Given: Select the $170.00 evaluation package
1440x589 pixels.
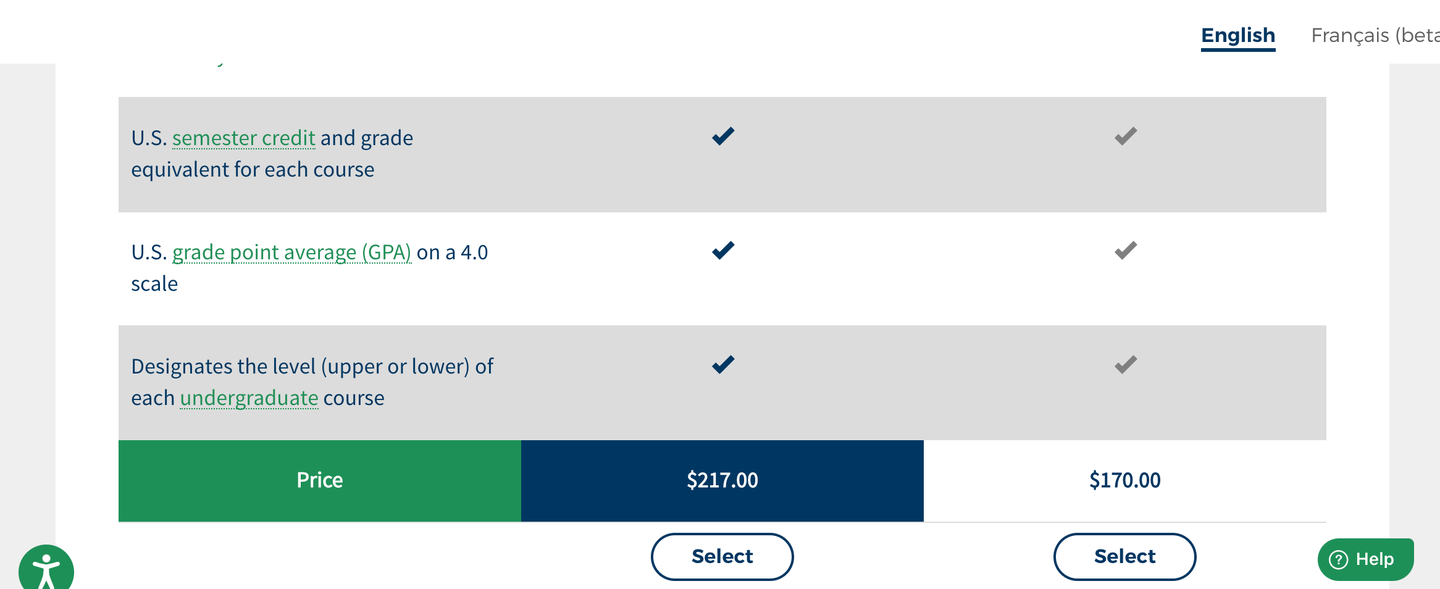Looking at the screenshot, I should [x=1124, y=557].
